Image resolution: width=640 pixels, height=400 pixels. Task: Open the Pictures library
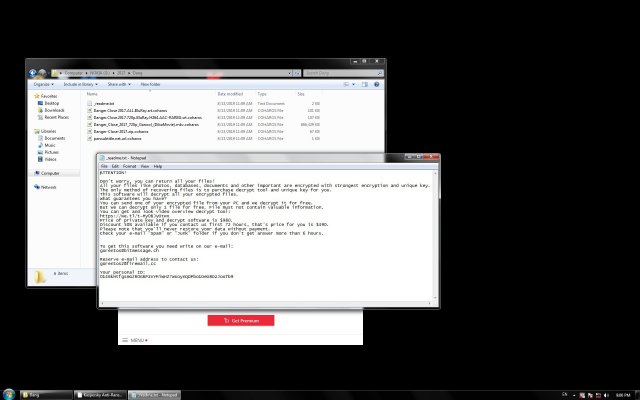(48, 152)
